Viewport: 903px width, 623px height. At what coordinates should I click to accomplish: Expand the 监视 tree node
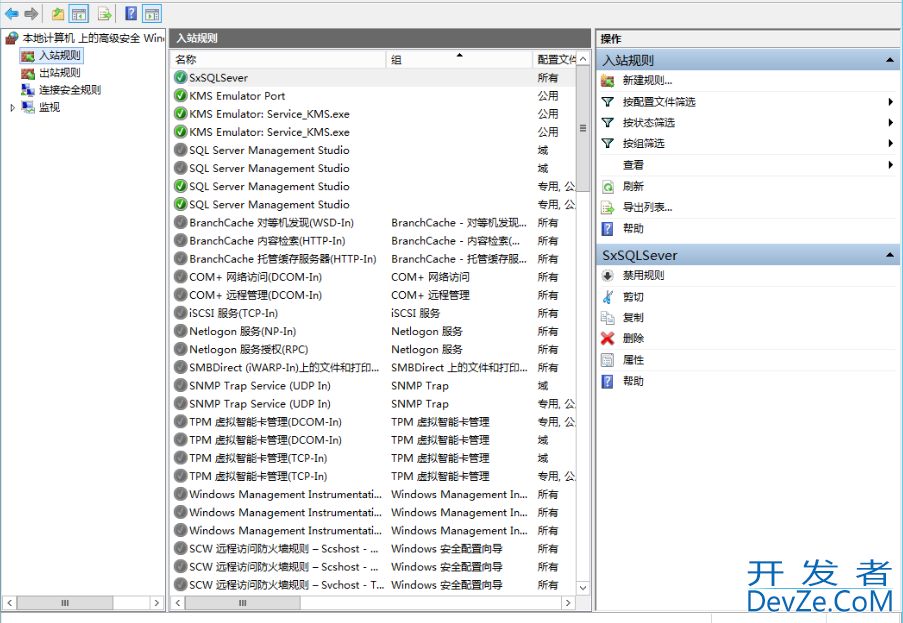point(13,107)
